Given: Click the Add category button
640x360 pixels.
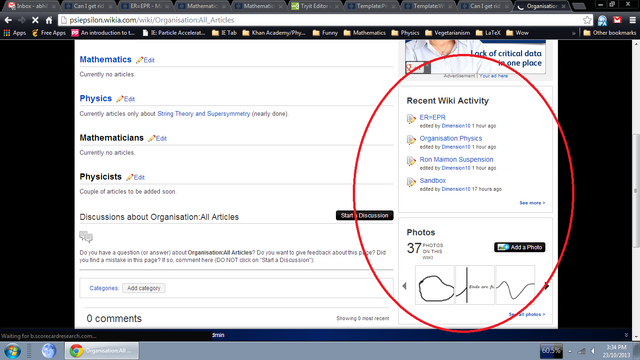Looking at the screenshot, I should 144,288.
